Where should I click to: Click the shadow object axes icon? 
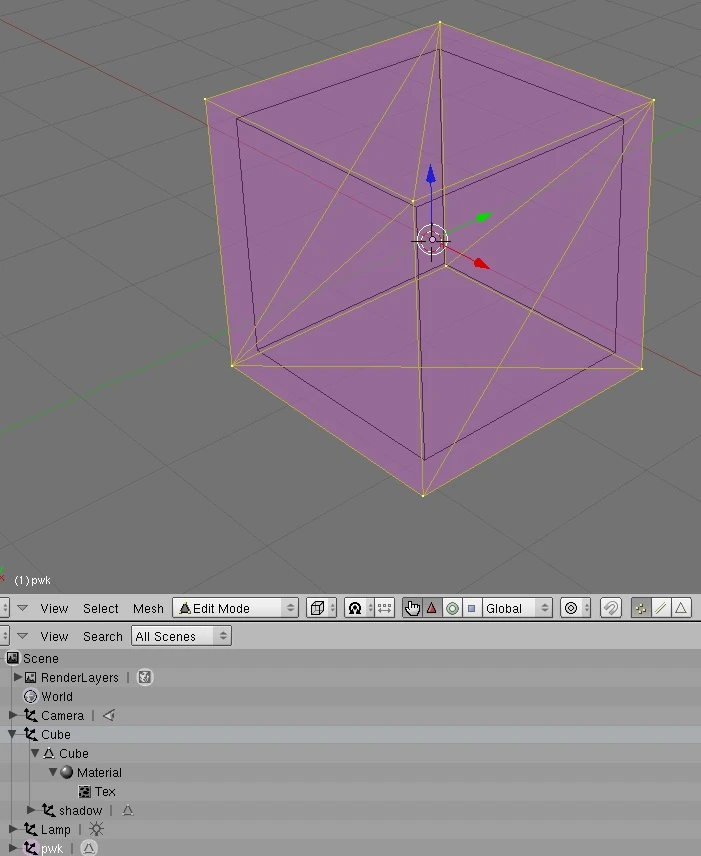49,810
